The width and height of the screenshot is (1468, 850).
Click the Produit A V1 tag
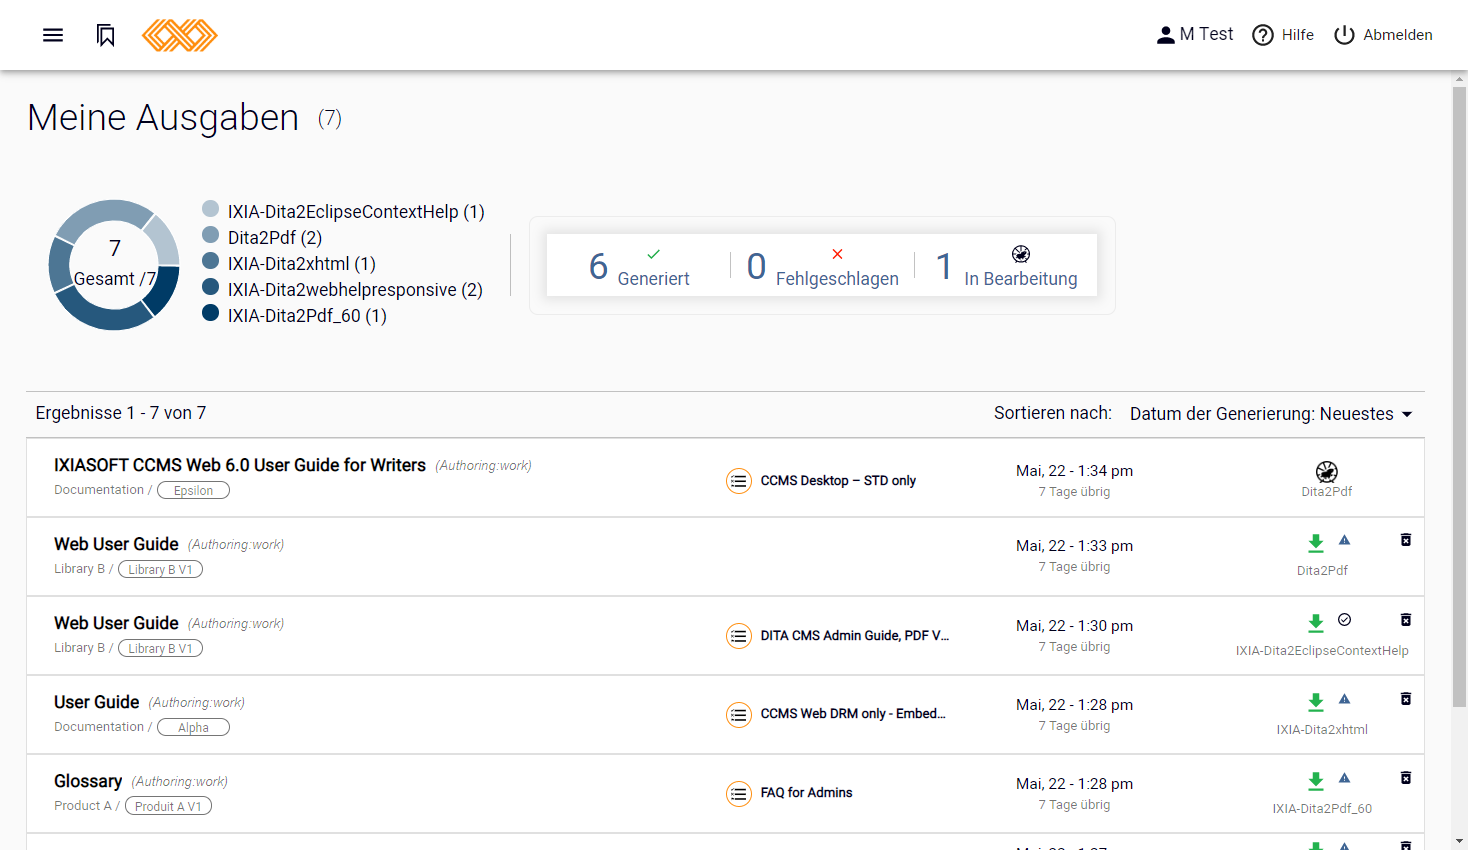pyautogui.click(x=168, y=806)
